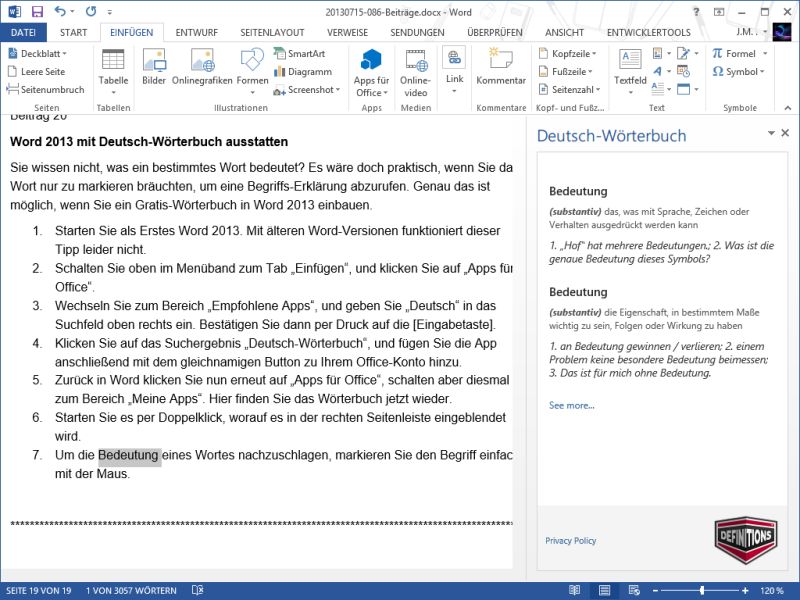Image resolution: width=800 pixels, height=600 pixels.
Task: Click the word count in status bar
Action: 131,591
